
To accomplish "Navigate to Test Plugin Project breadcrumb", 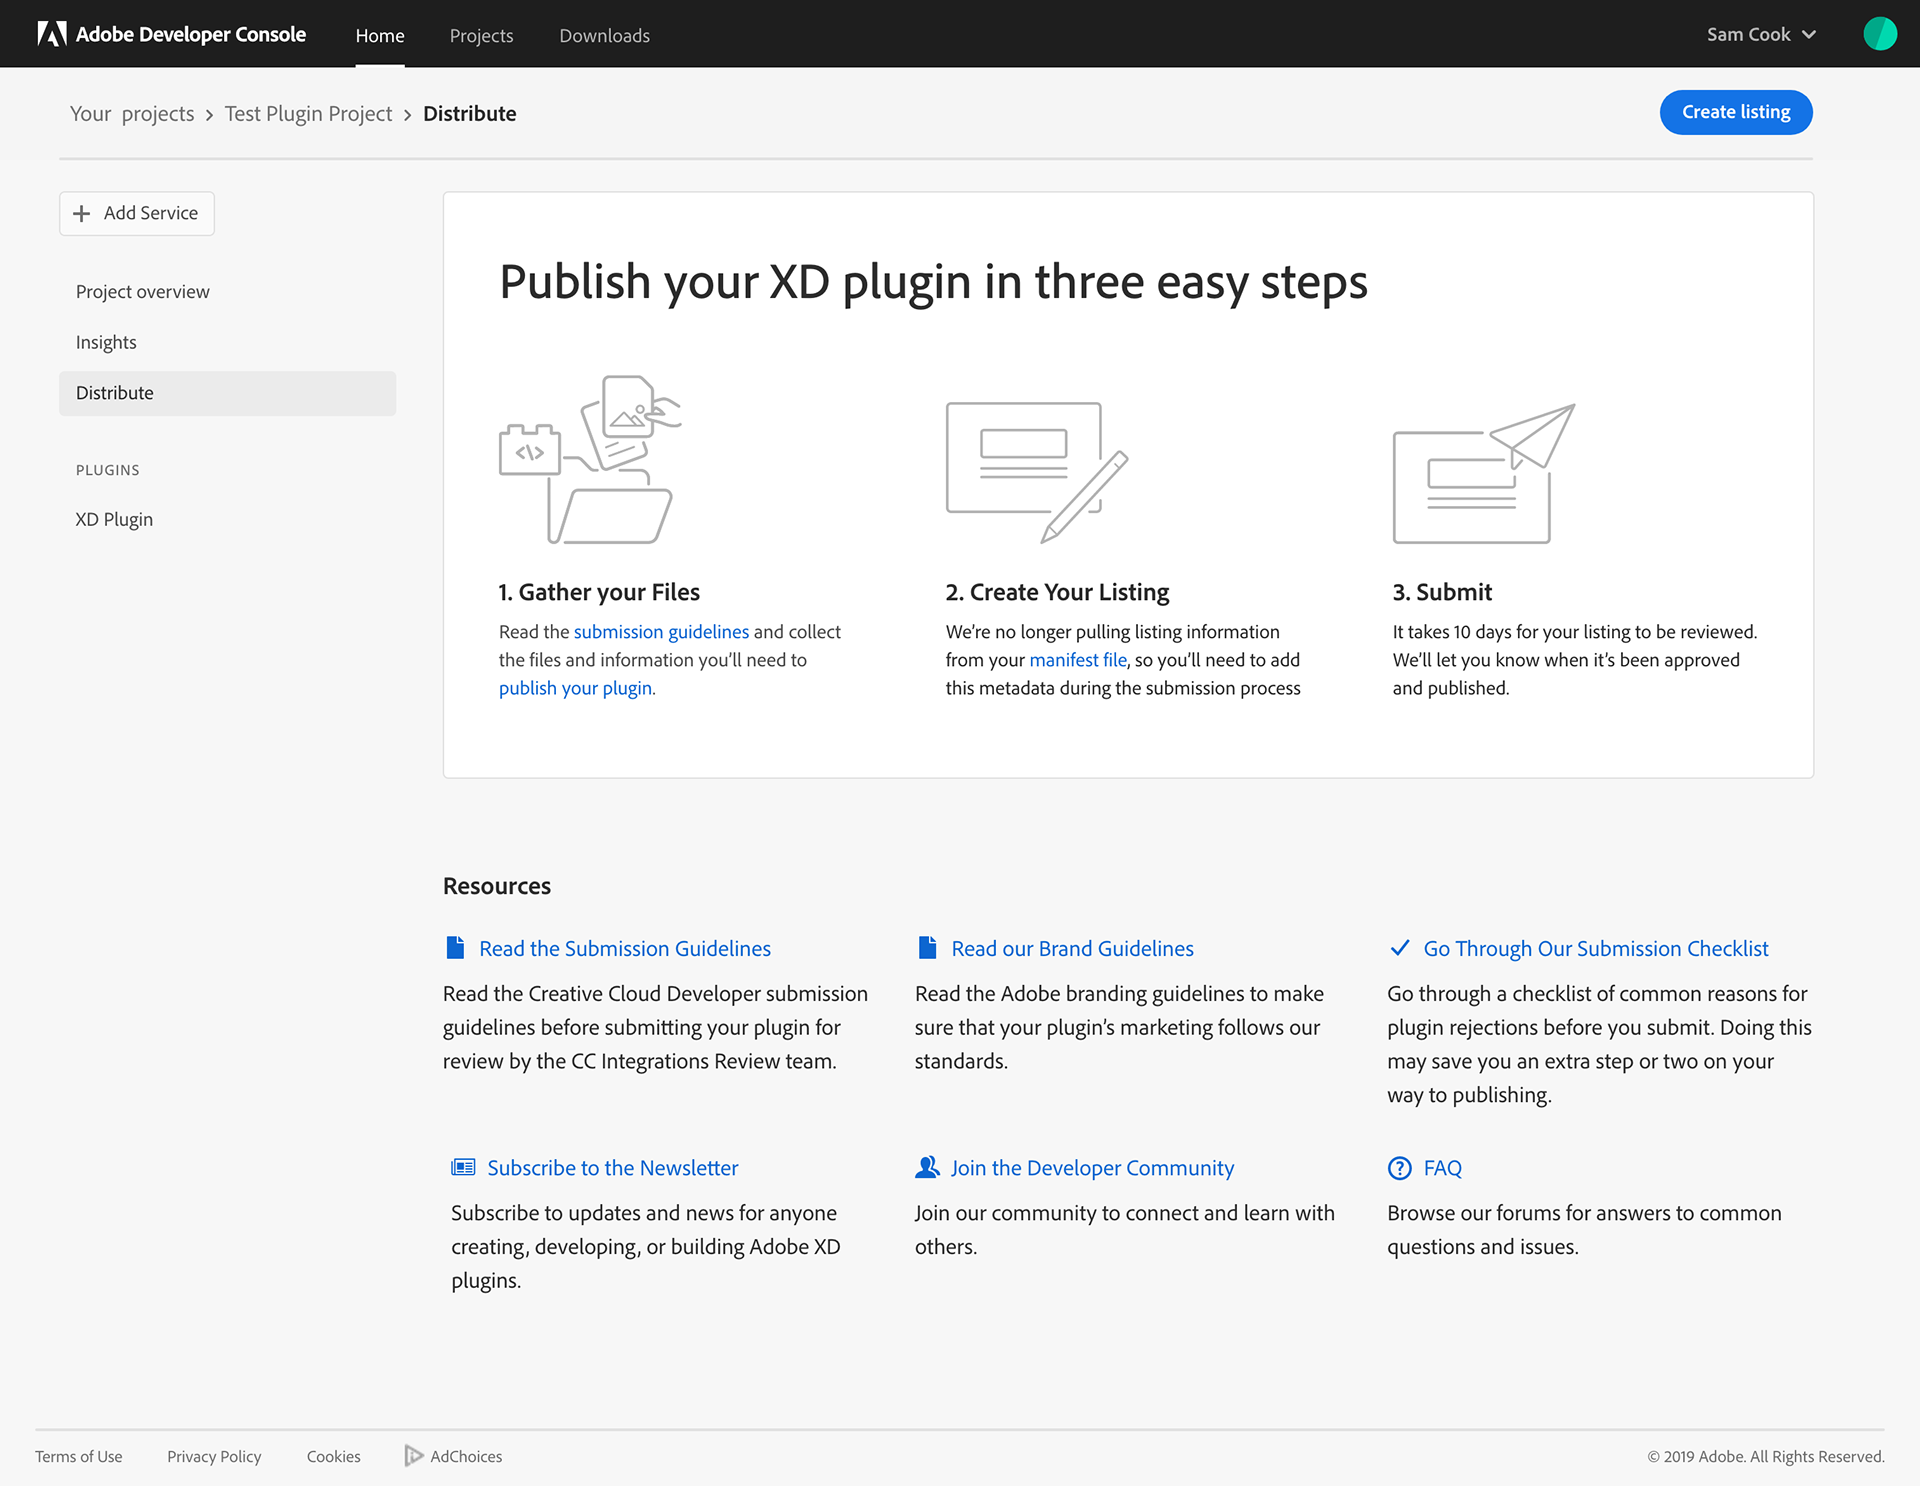I will (308, 114).
